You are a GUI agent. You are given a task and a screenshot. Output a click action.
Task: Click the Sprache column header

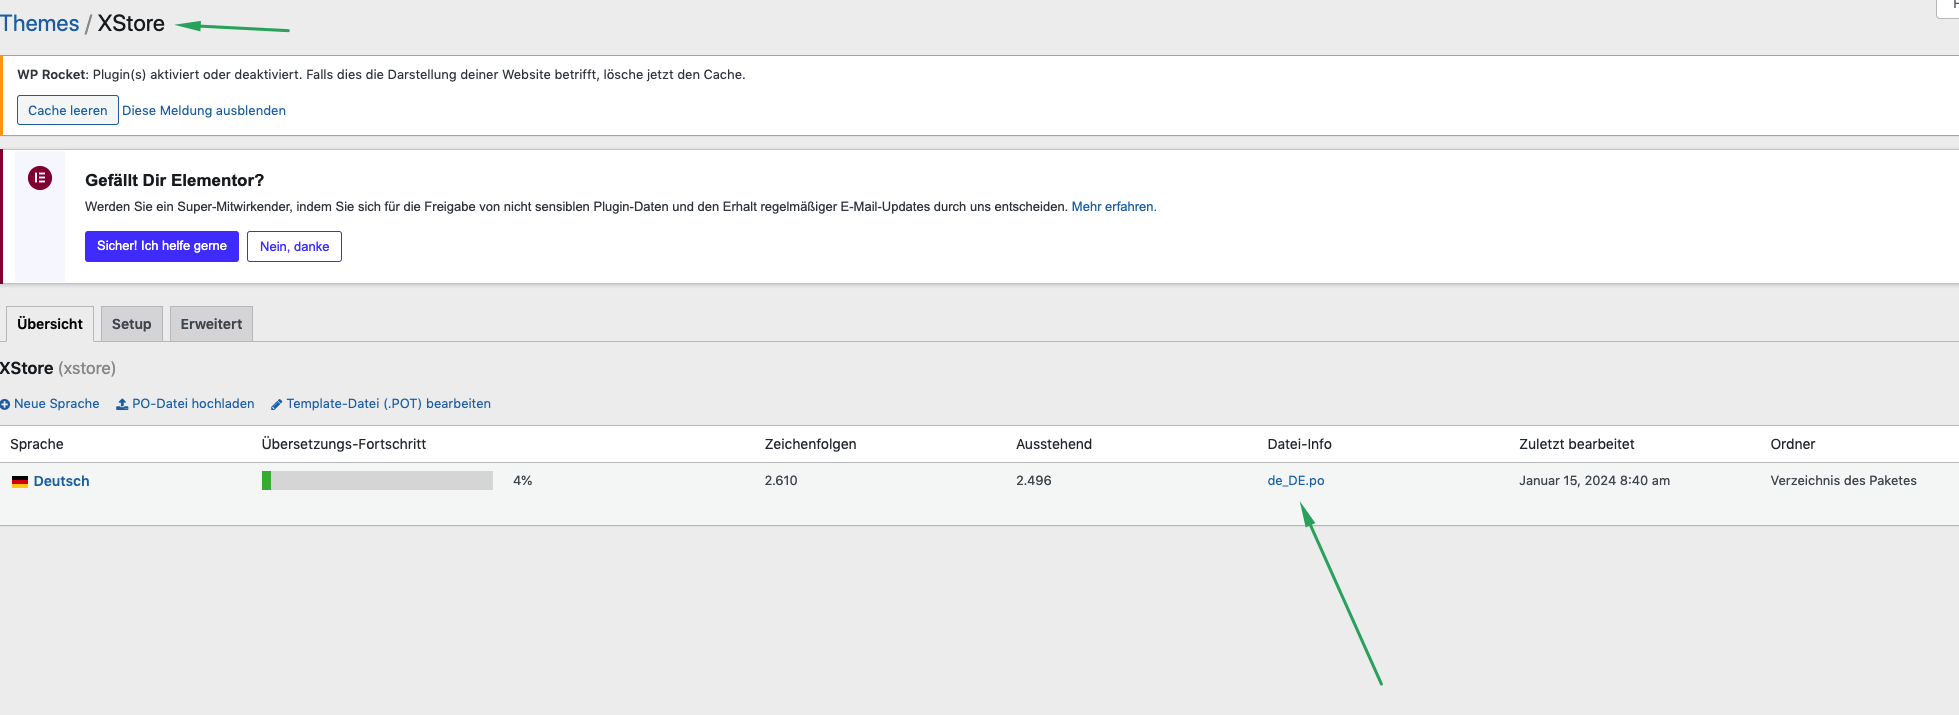click(37, 444)
